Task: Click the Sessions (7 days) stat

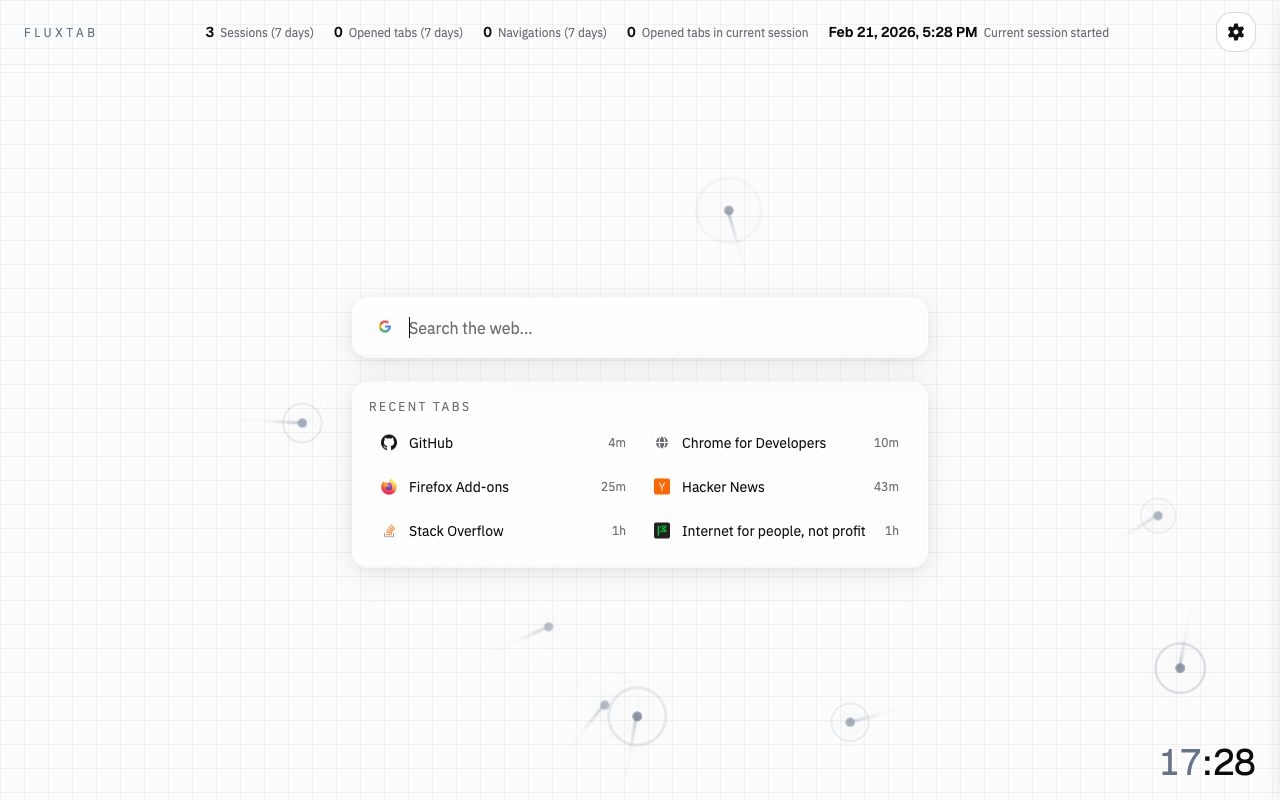Action: point(260,32)
